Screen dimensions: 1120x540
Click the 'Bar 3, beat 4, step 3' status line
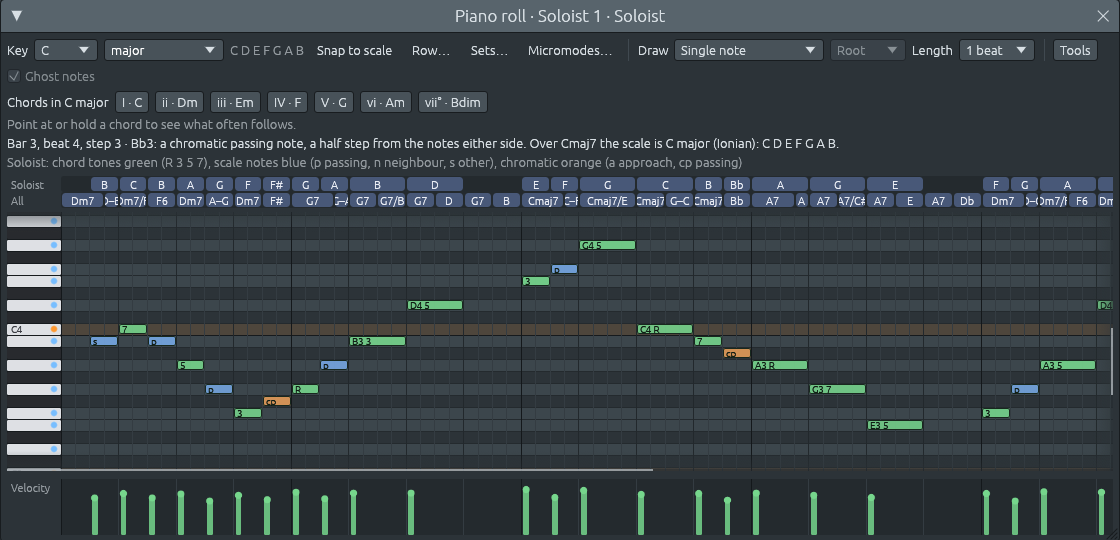point(423,143)
